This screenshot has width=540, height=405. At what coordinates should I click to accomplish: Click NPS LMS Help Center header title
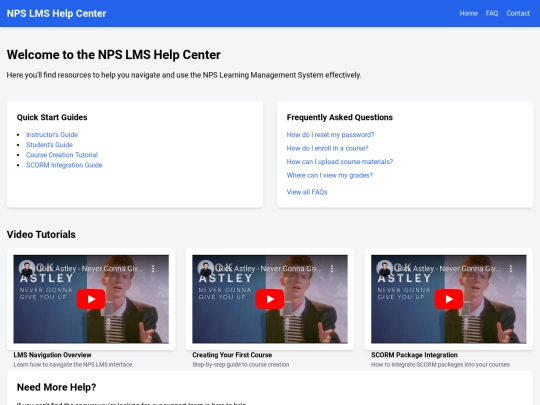coord(56,13)
